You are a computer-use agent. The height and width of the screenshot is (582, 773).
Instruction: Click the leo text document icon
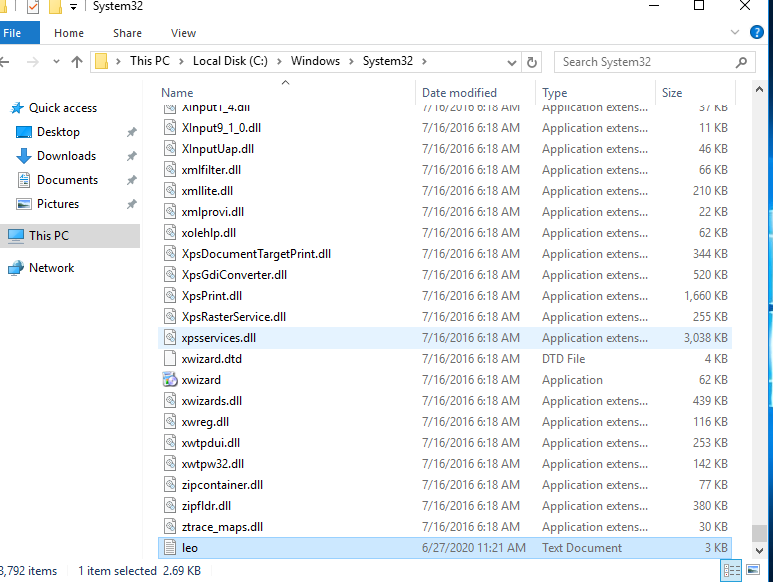(x=170, y=548)
